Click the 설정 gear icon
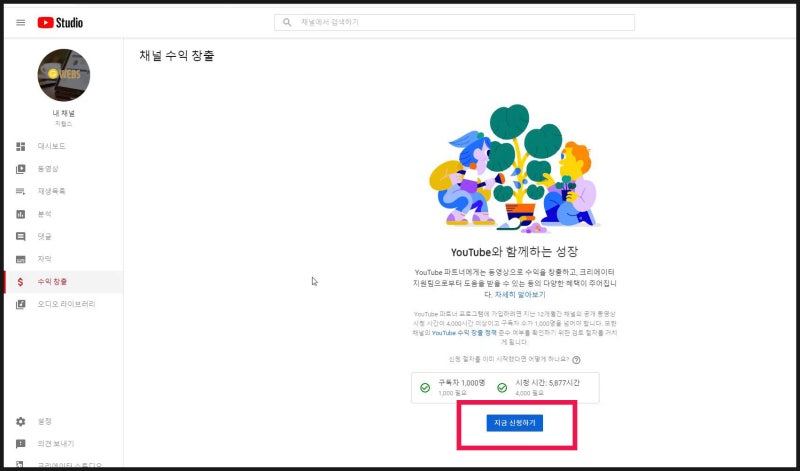Image resolution: width=800 pixels, height=471 pixels. point(20,422)
